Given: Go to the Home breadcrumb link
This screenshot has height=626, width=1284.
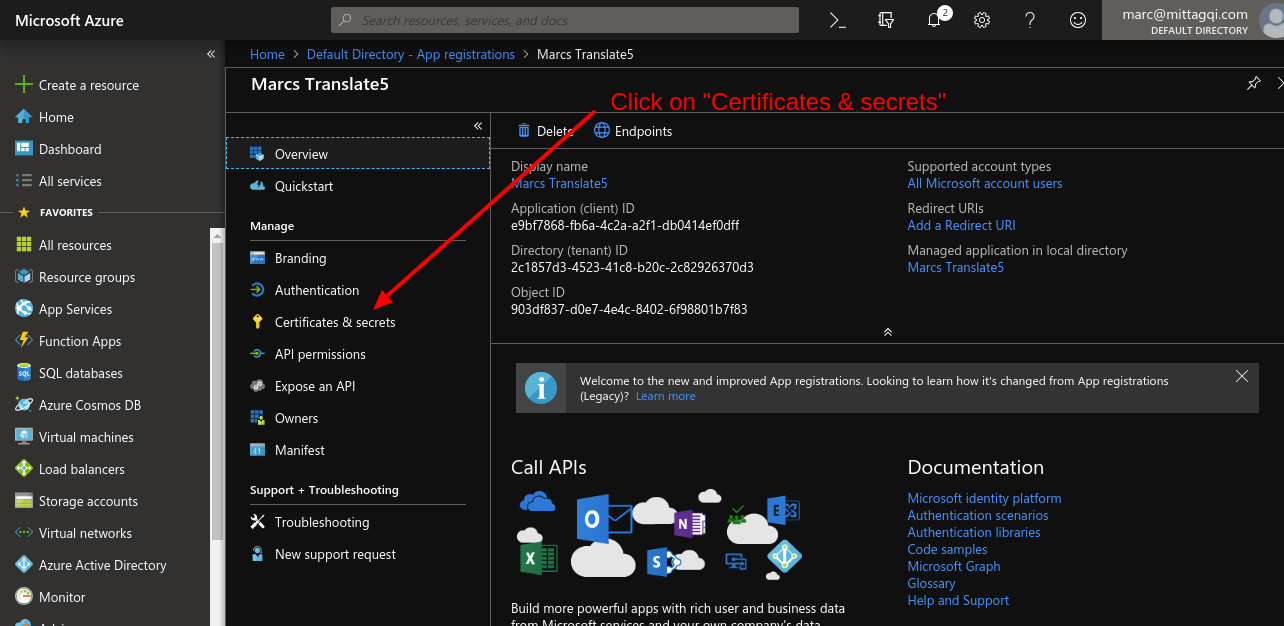Looking at the screenshot, I should pyautogui.click(x=267, y=55).
